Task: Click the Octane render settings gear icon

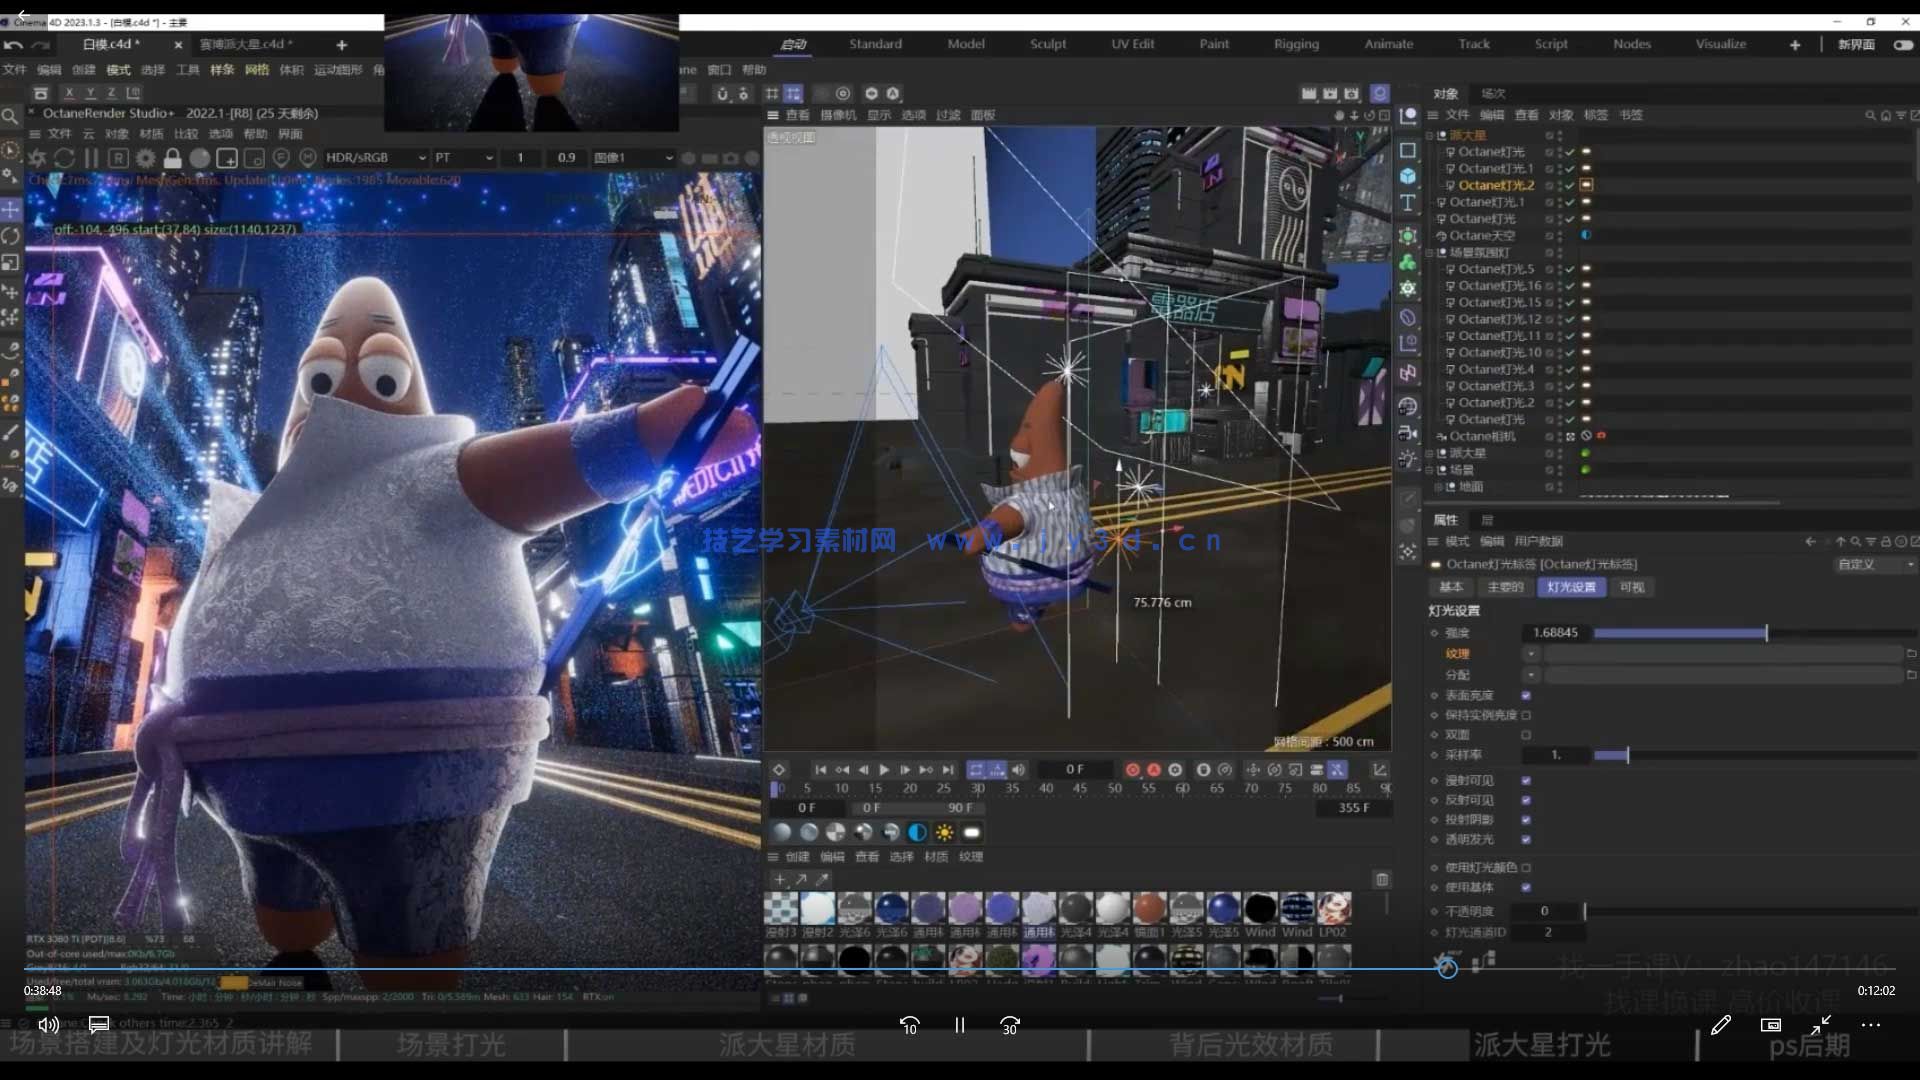Action: (145, 158)
